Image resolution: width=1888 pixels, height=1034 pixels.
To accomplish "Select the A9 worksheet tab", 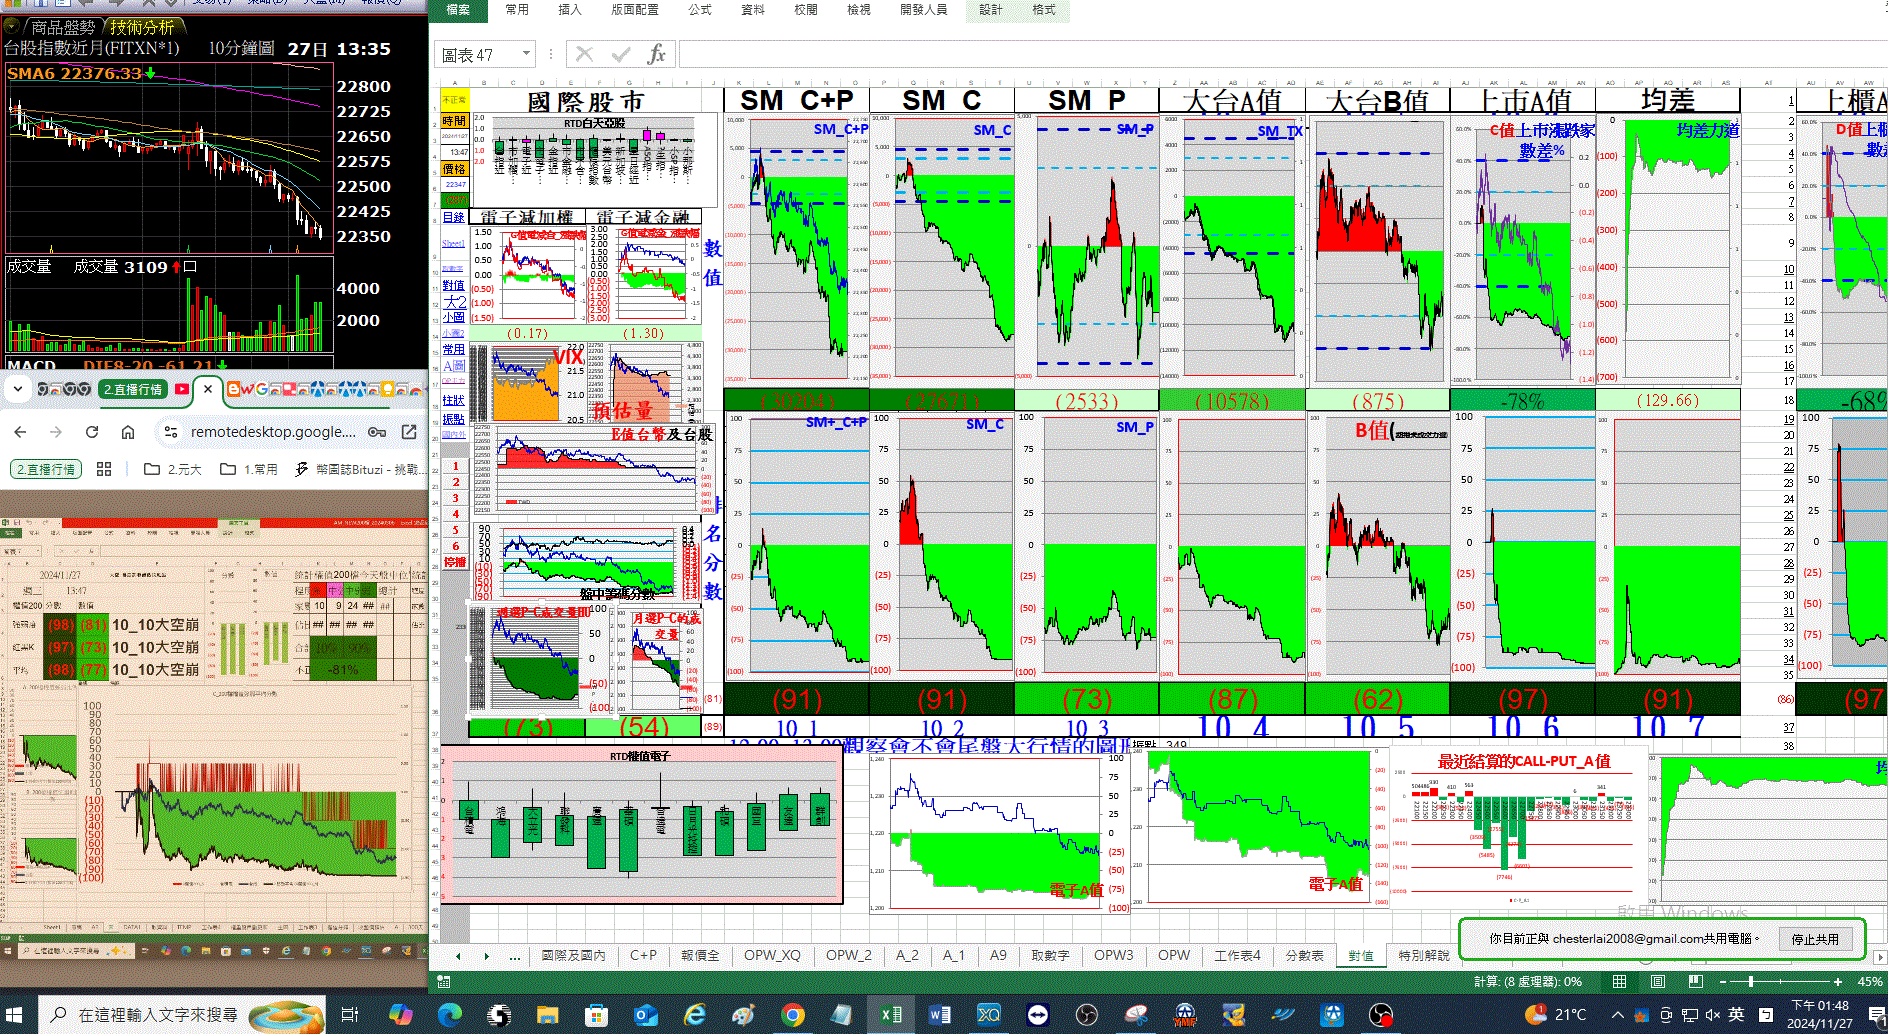I will [x=998, y=955].
